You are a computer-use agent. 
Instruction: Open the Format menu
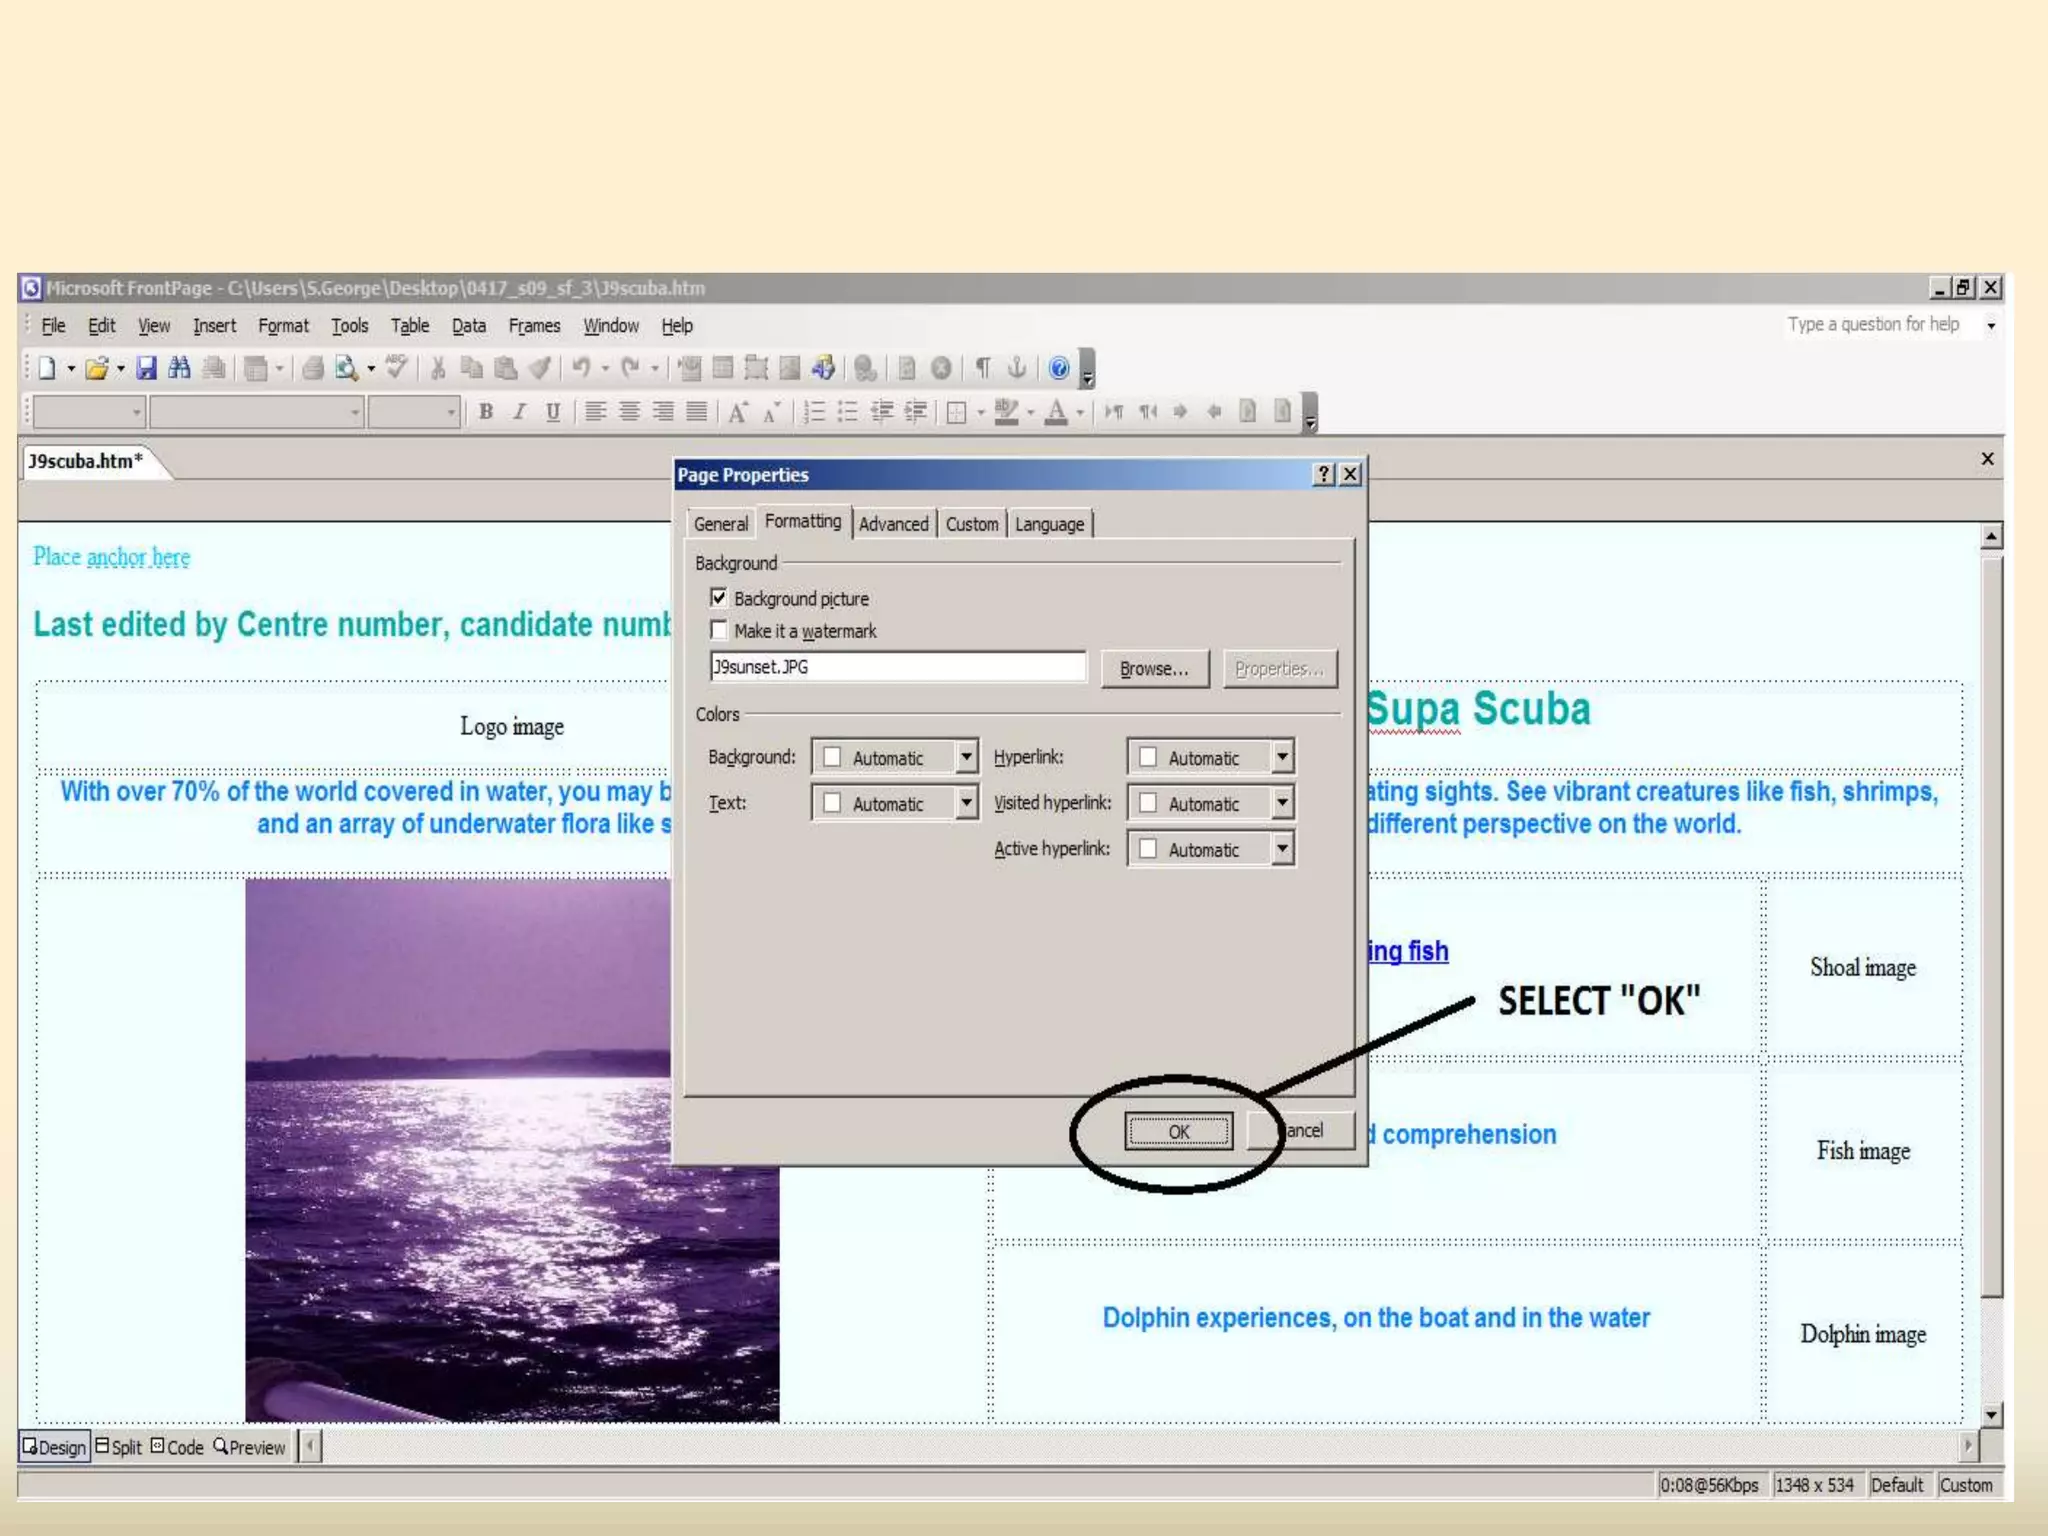(283, 326)
